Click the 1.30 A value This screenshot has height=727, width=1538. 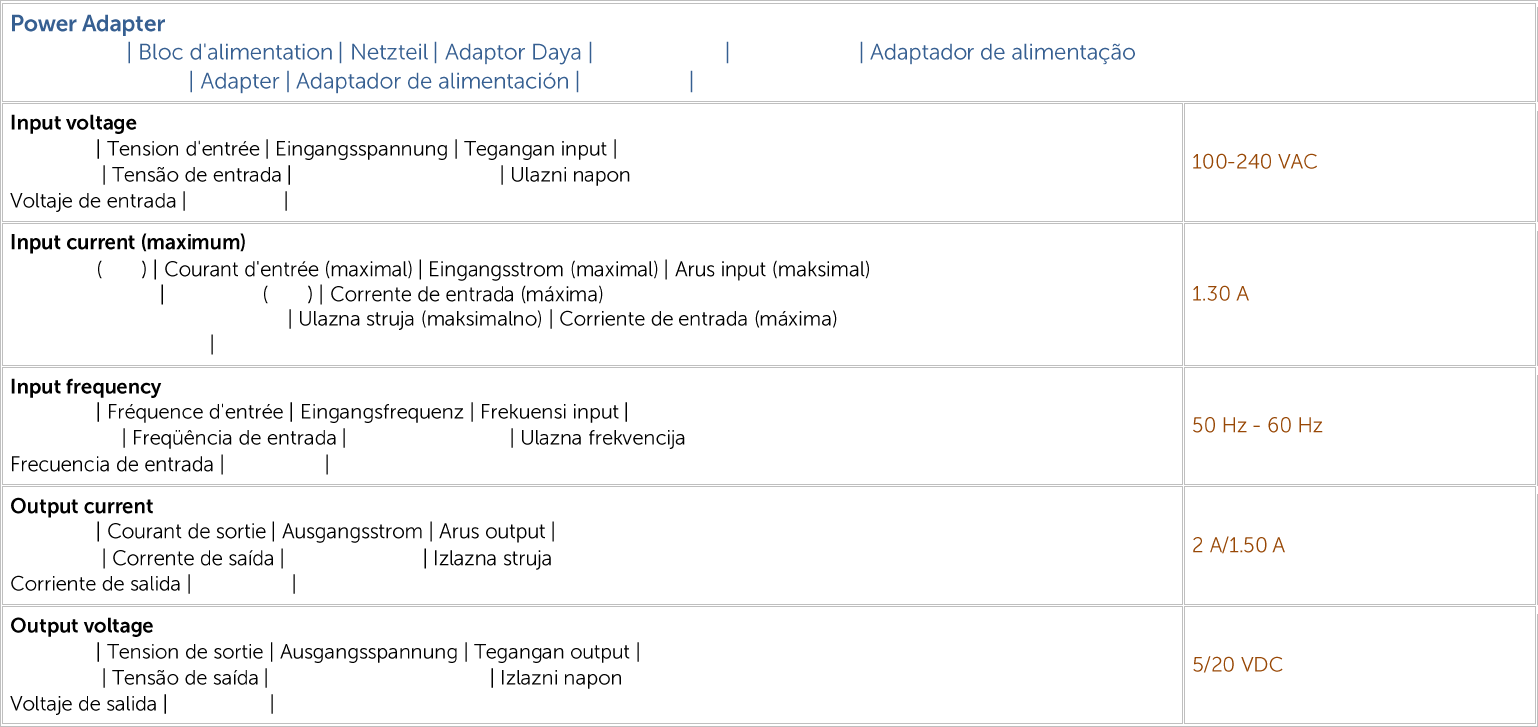(x=1220, y=294)
